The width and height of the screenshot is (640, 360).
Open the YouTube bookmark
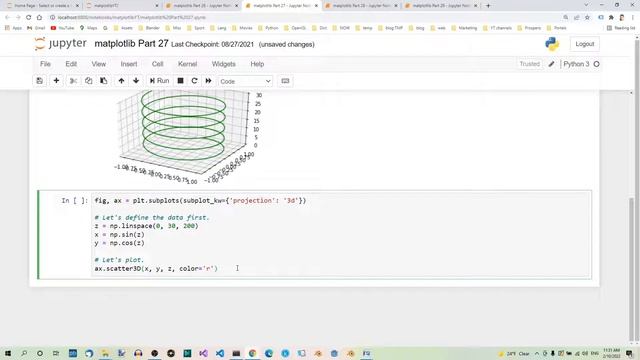(62, 28)
